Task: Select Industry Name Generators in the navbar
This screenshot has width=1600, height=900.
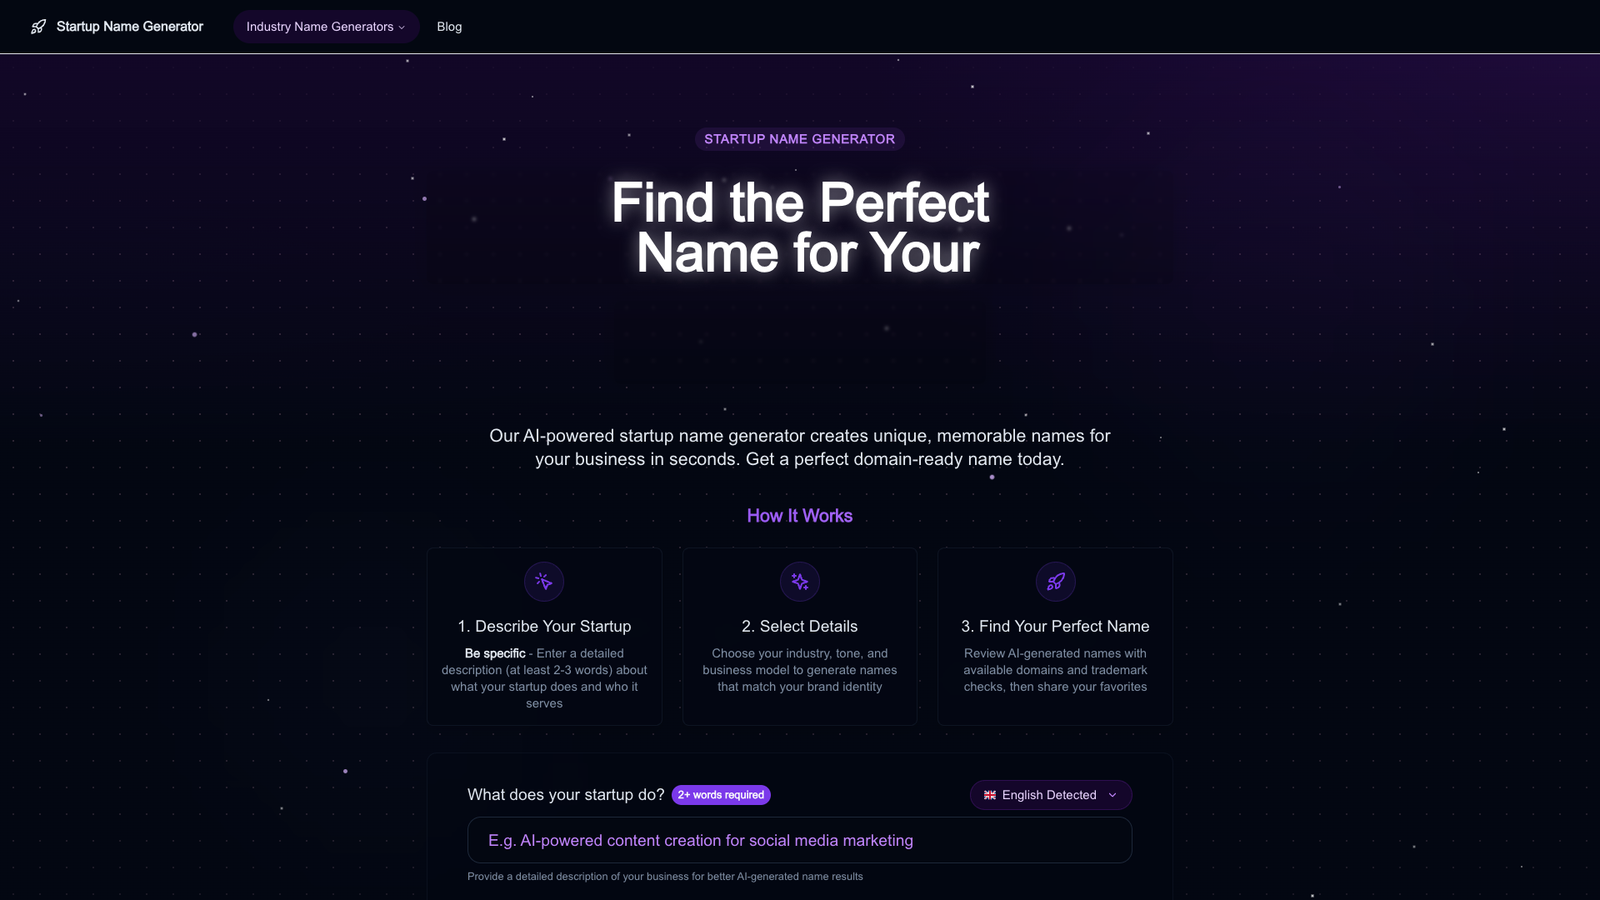Action: 320,27
